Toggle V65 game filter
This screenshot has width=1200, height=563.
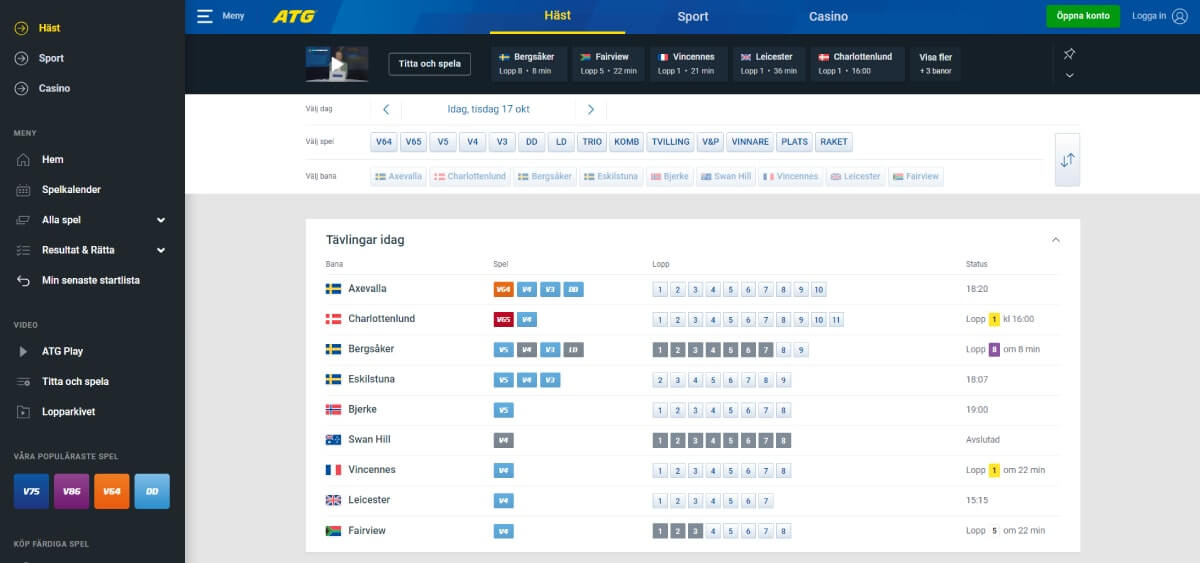pyautogui.click(x=414, y=142)
